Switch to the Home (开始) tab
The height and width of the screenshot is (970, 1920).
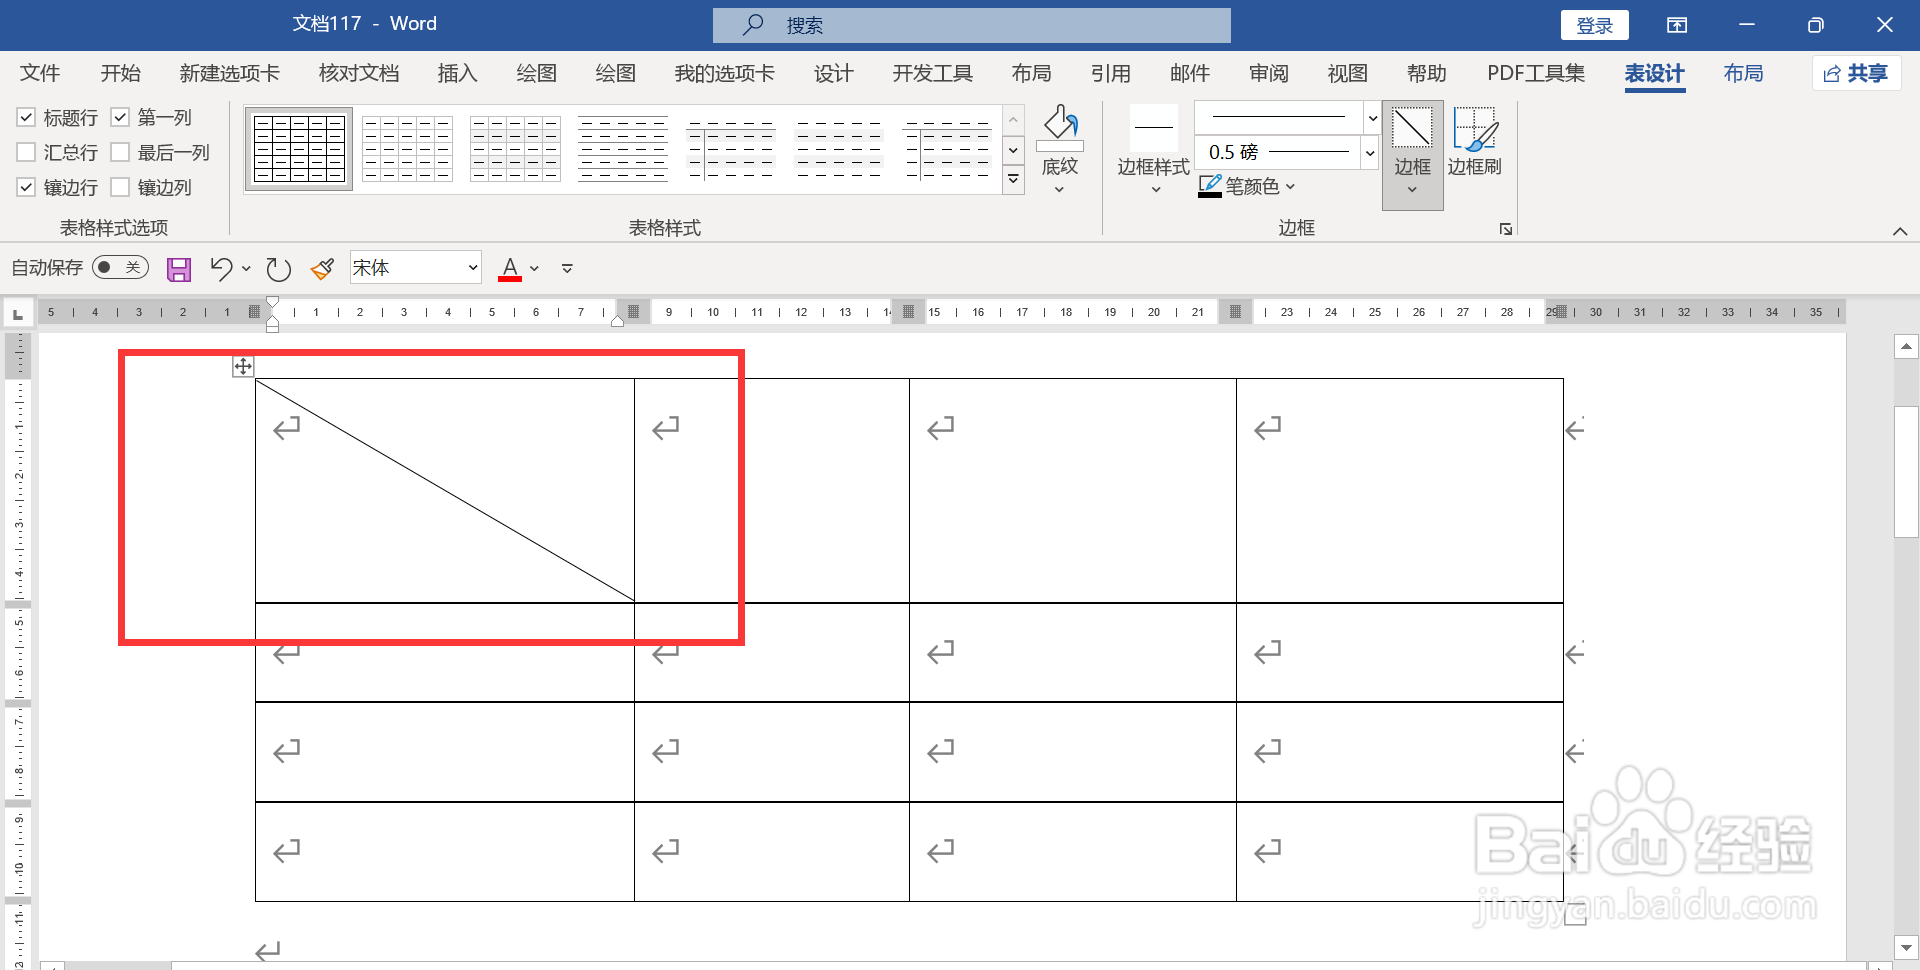(x=121, y=74)
